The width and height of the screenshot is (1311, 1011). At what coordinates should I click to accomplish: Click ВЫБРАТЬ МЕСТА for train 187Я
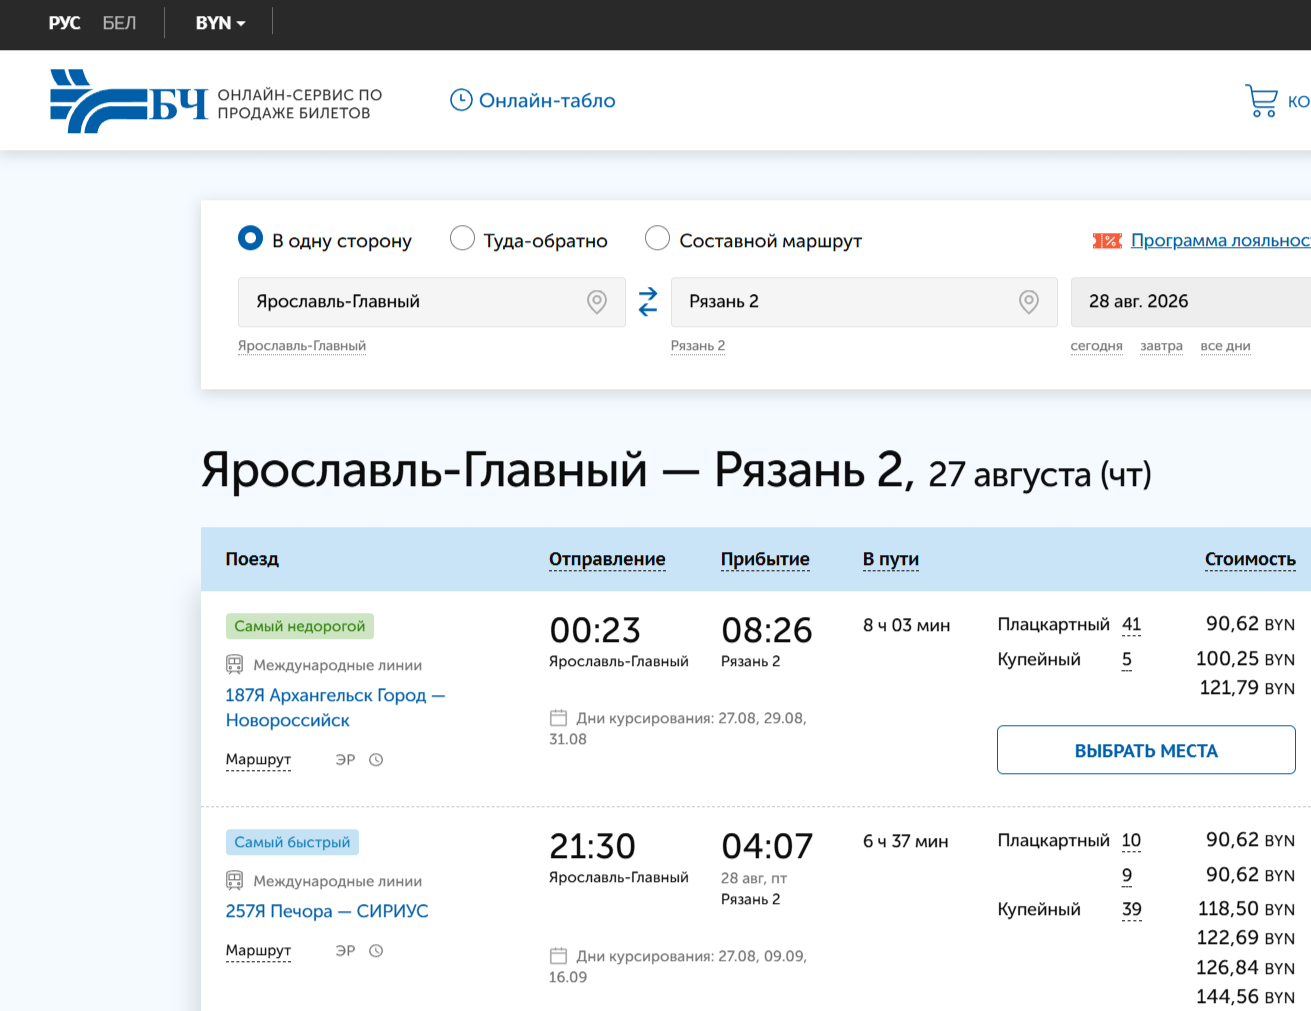click(1146, 750)
